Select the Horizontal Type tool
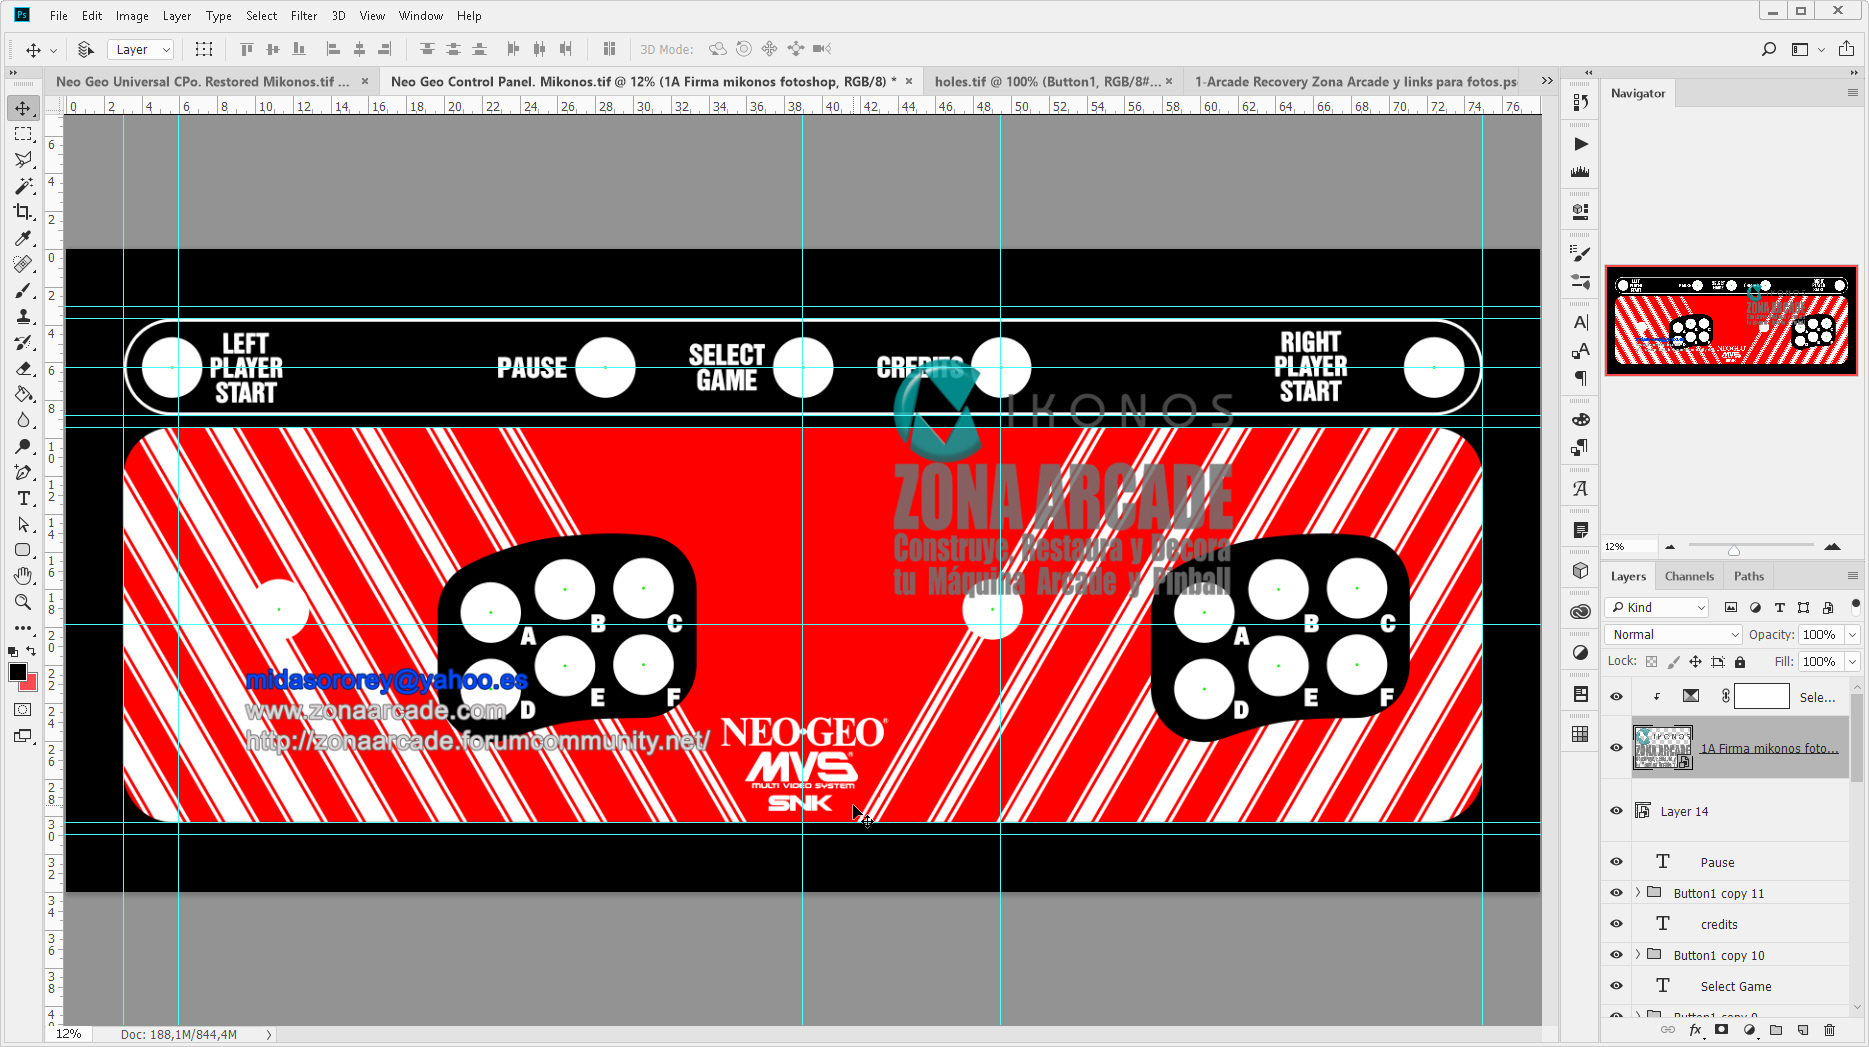The width and height of the screenshot is (1869, 1047). point(23,498)
